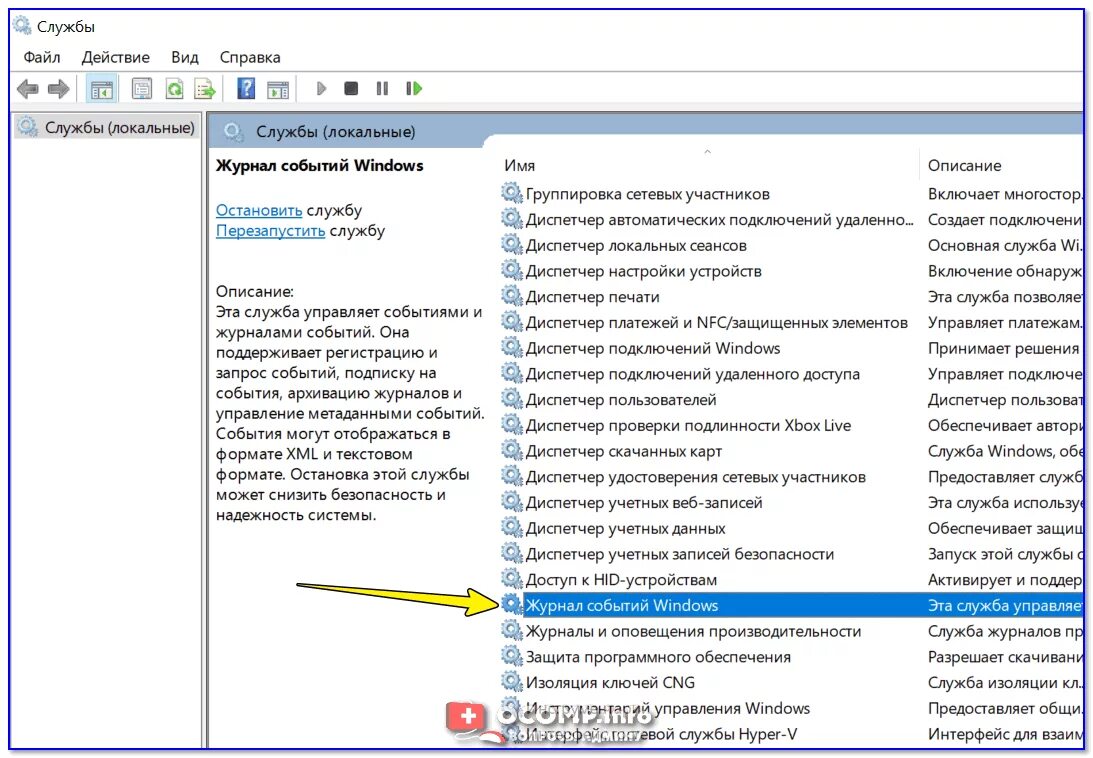Click the Остановить service link
1093x758 pixels.
259,210
